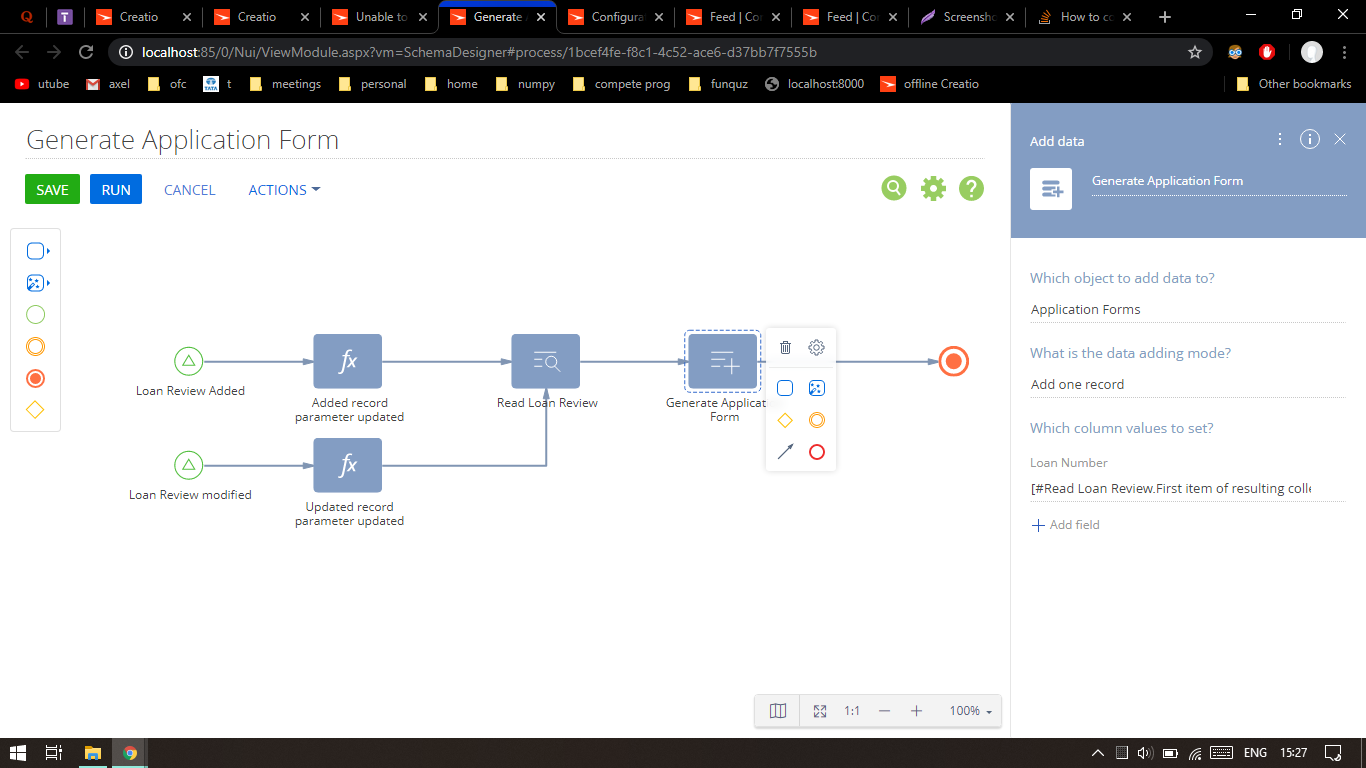Viewport: 1366px width, 768px height.
Task: Open element settings gear in the popup menu
Action: (x=817, y=348)
